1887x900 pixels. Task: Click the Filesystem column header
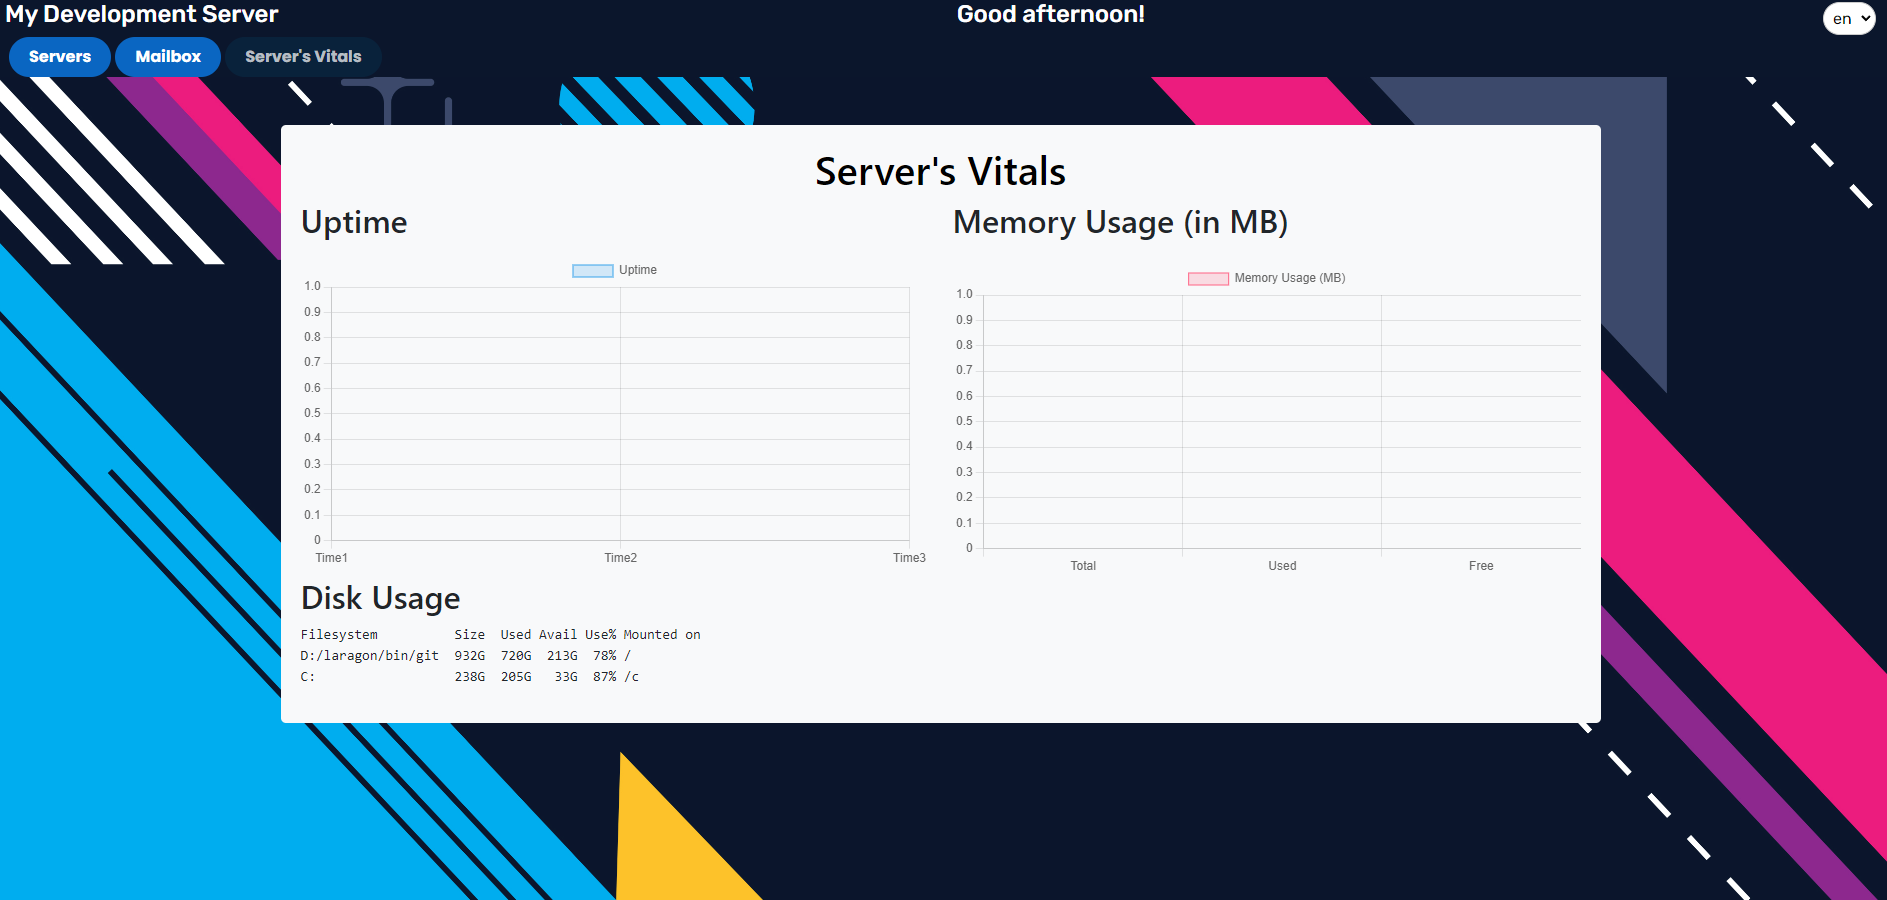(339, 635)
